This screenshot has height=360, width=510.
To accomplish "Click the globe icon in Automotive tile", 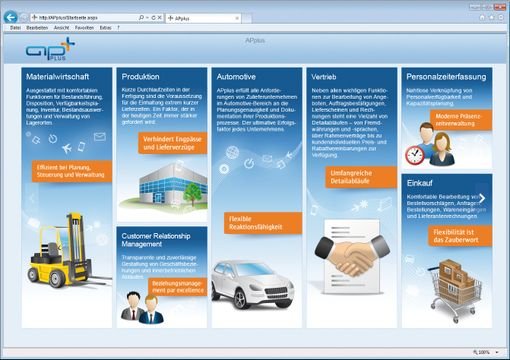I will pyautogui.click(x=232, y=153).
